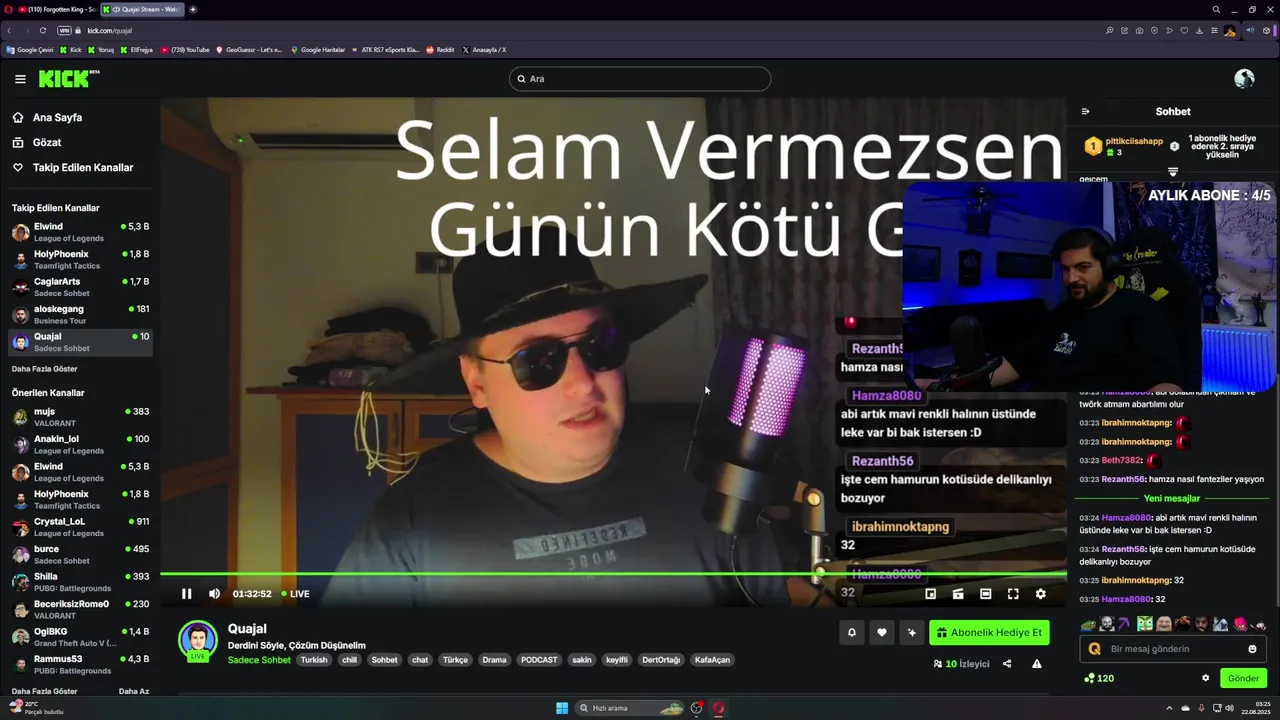The width and height of the screenshot is (1280, 720).
Task: Click the search box Ara
Action: [x=640, y=79]
